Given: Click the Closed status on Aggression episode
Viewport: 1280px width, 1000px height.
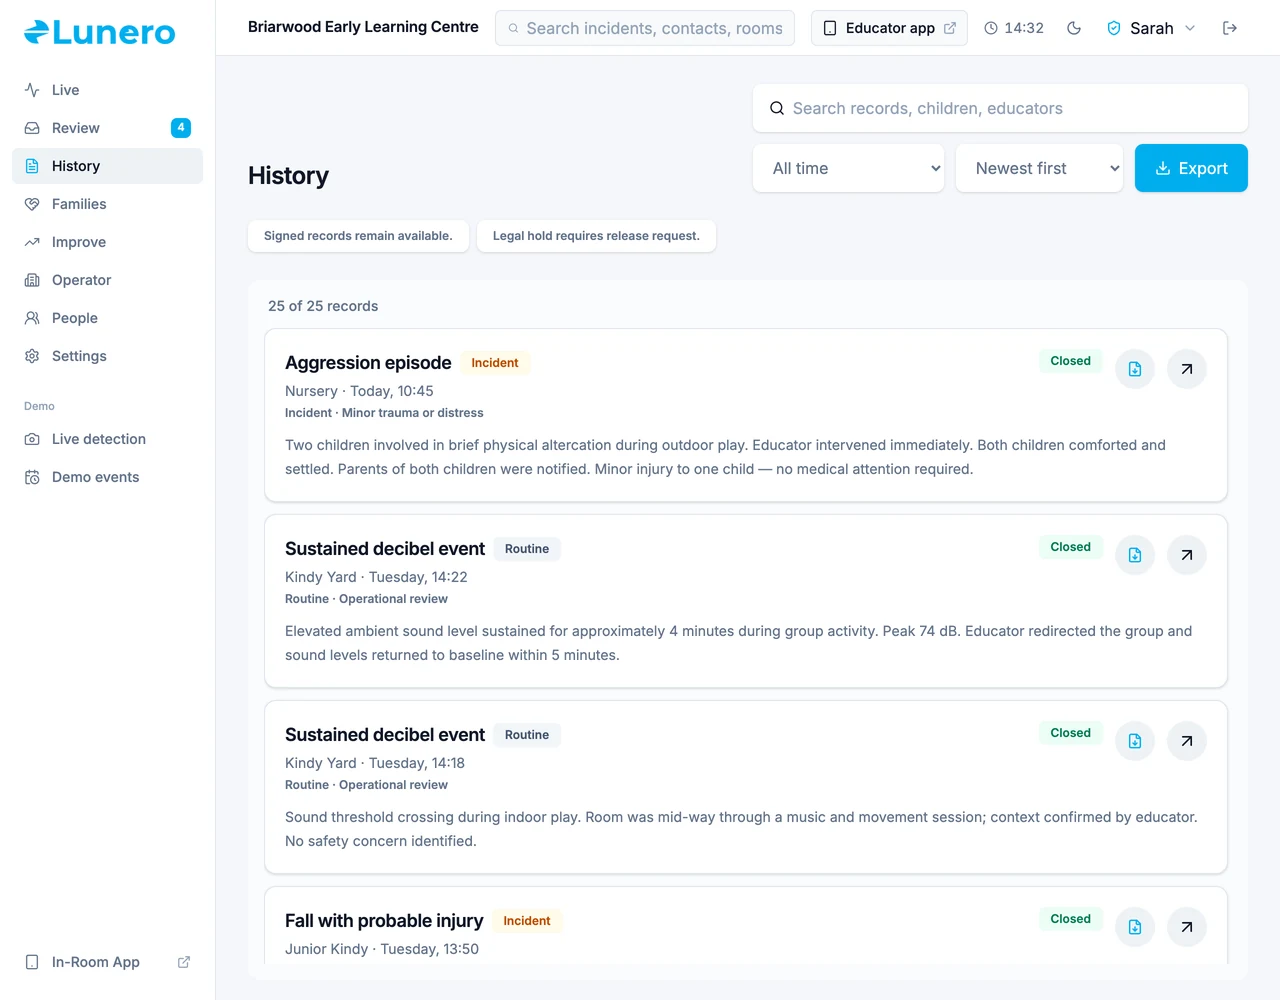Looking at the screenshot, I should point(1070,361).
